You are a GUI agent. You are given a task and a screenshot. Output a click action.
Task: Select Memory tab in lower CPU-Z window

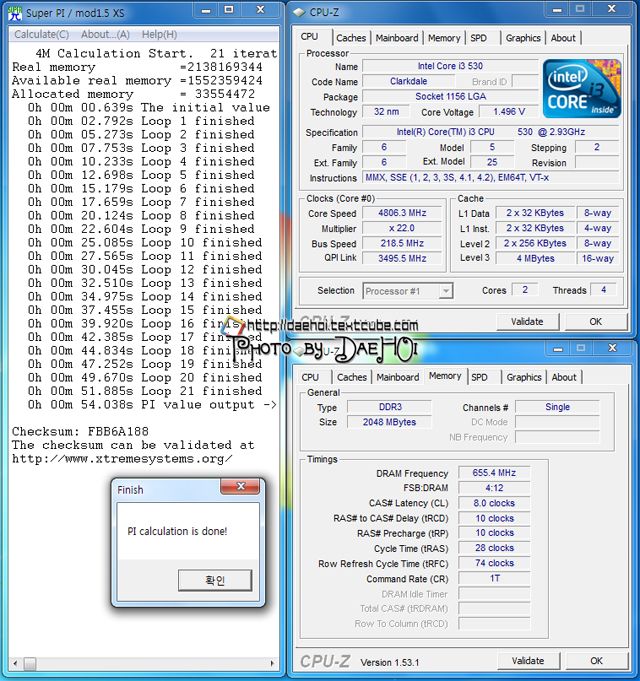445,376
